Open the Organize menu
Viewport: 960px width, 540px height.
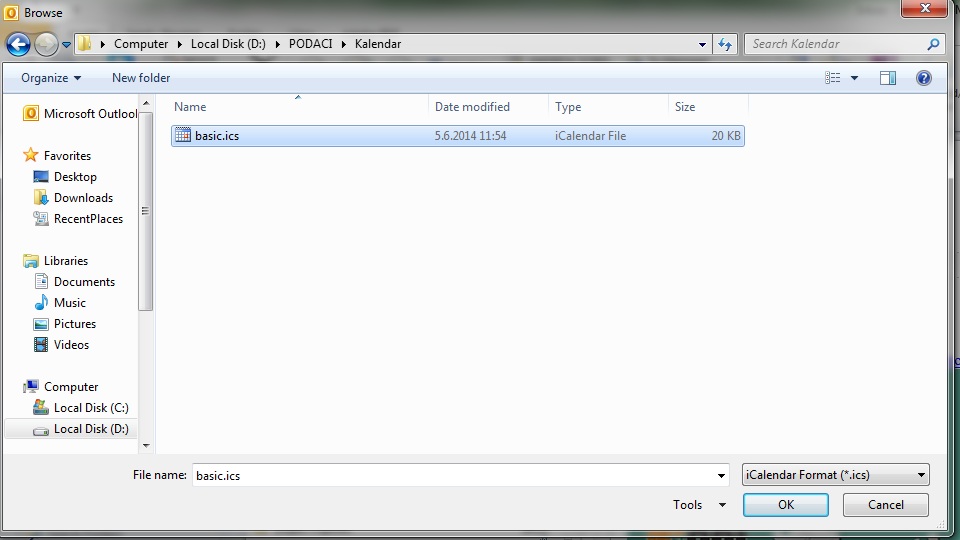pos(51,78)
